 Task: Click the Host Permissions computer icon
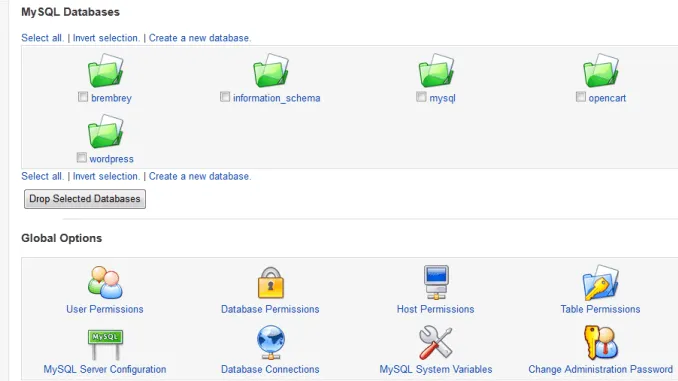[x=436, y=282]
